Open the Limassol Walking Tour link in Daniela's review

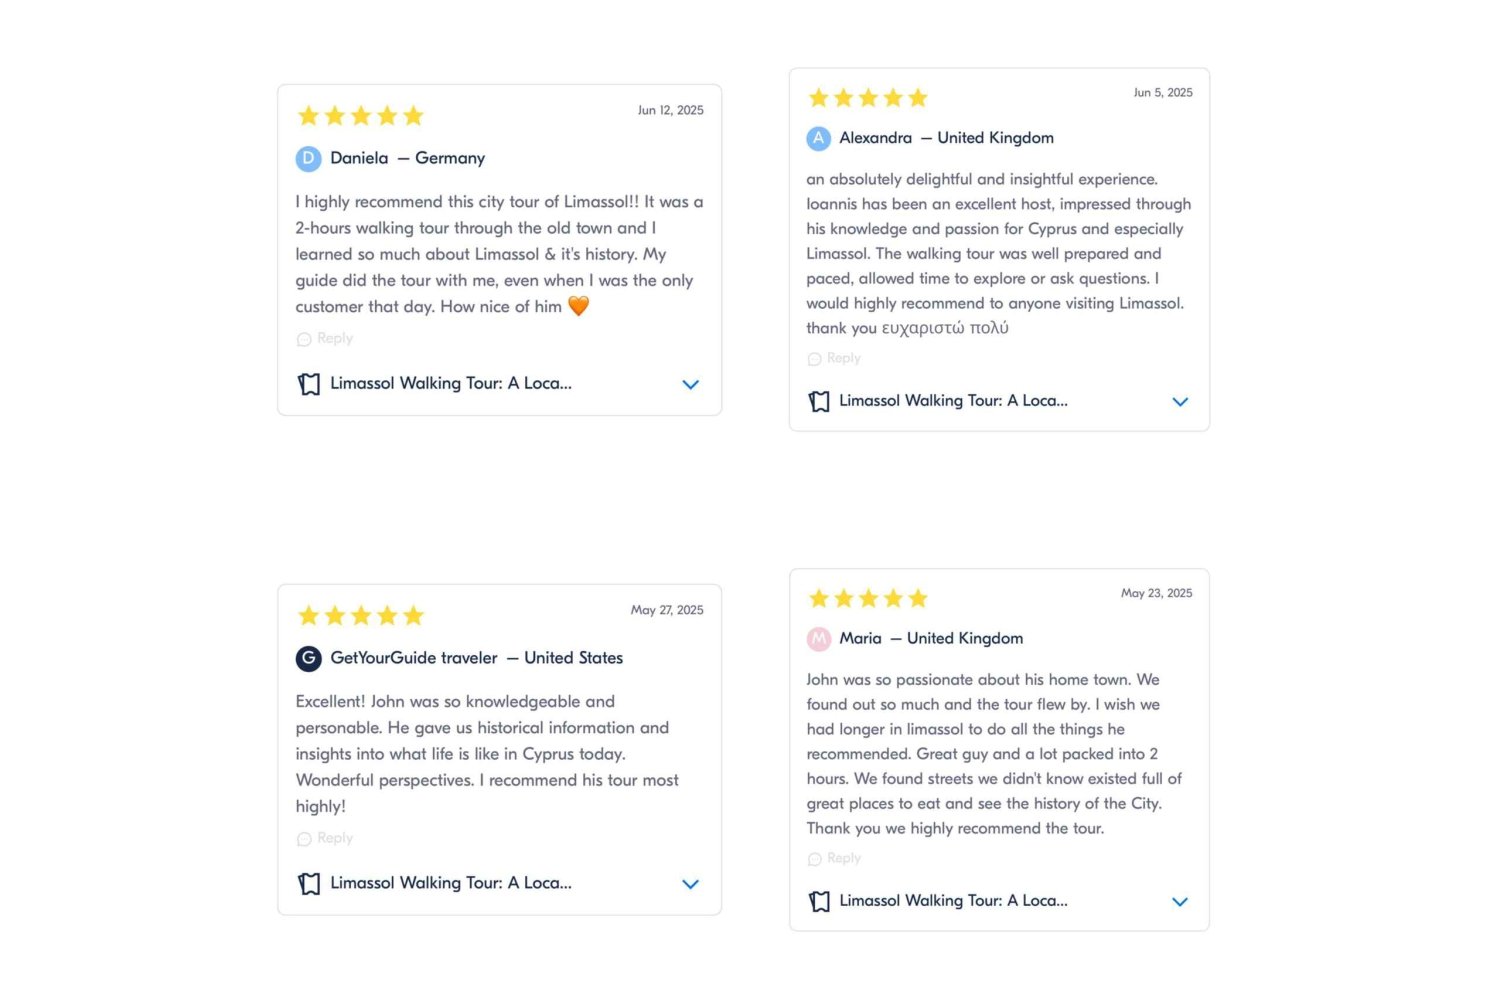(x=451, y=383)
